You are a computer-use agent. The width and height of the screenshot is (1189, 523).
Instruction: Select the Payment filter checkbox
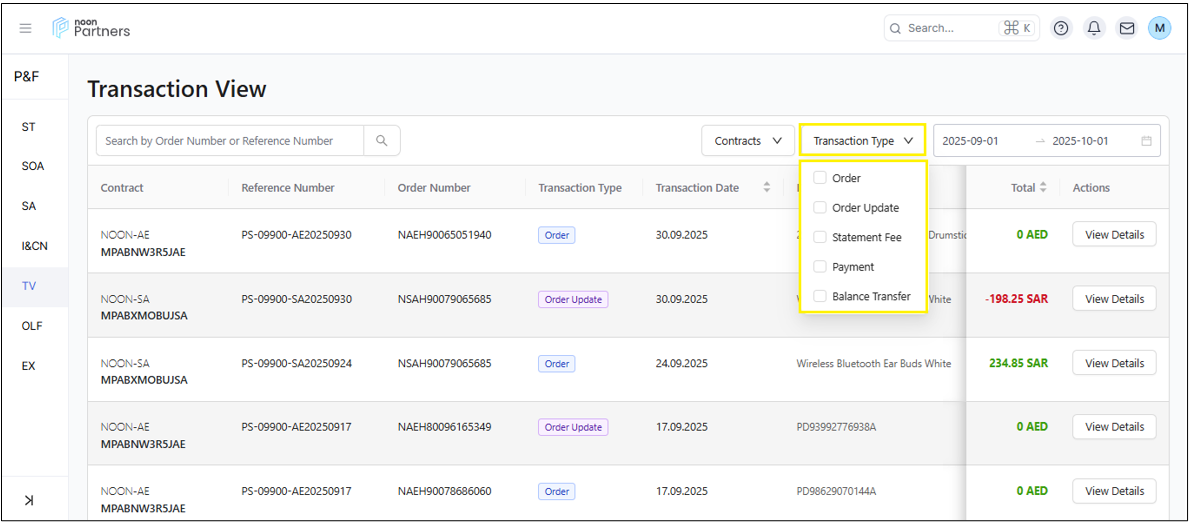click(x=820, y=267)
